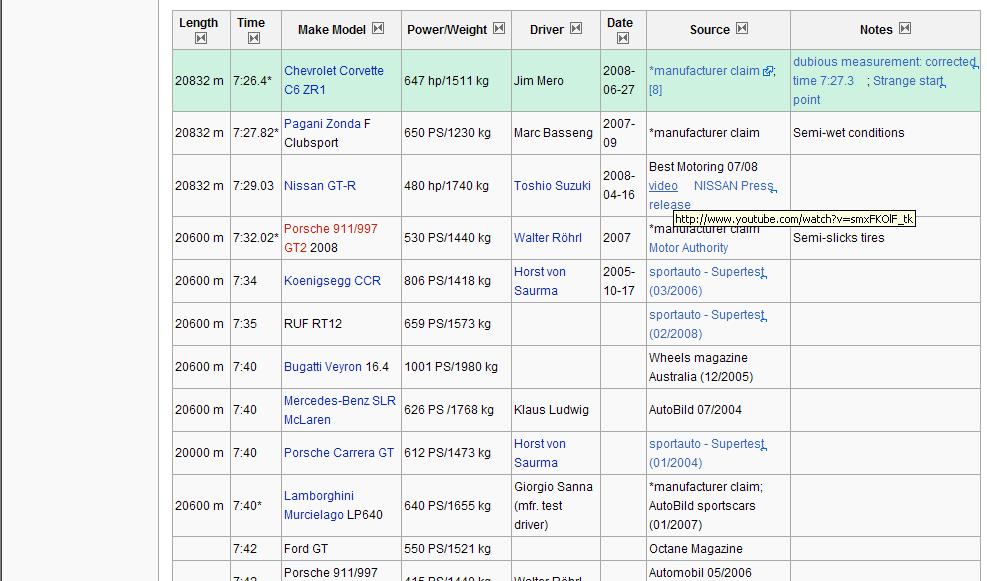Sort by Date column icon

(x=623, y=38)
